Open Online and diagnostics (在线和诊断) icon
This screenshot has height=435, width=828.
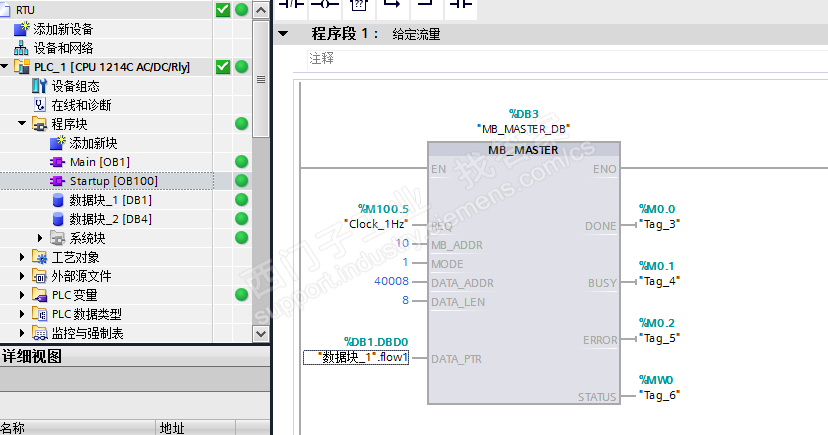point(40,105)
